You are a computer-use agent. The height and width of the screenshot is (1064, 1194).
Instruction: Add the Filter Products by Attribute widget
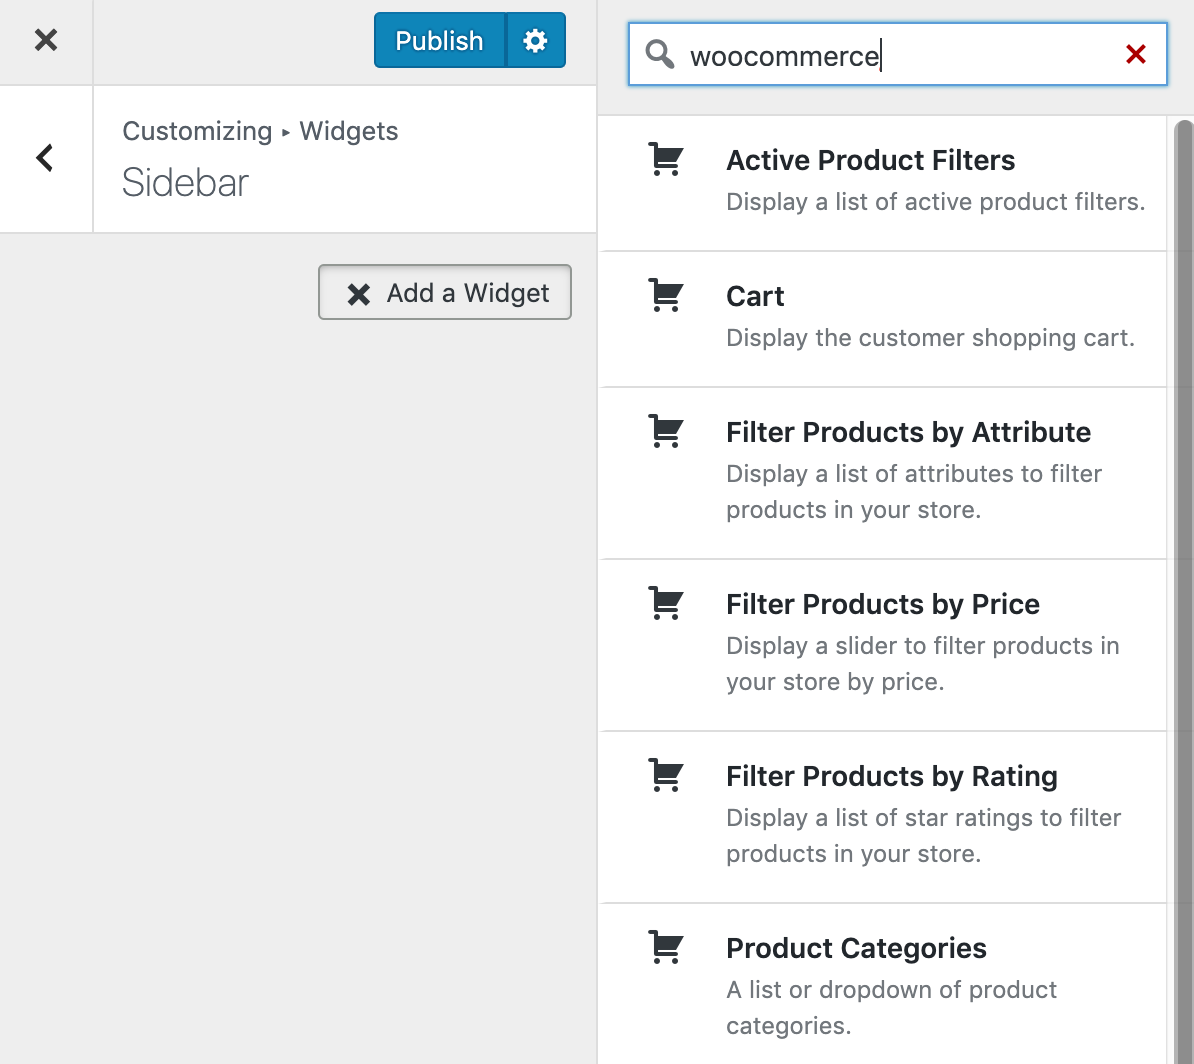pos(908,433)
